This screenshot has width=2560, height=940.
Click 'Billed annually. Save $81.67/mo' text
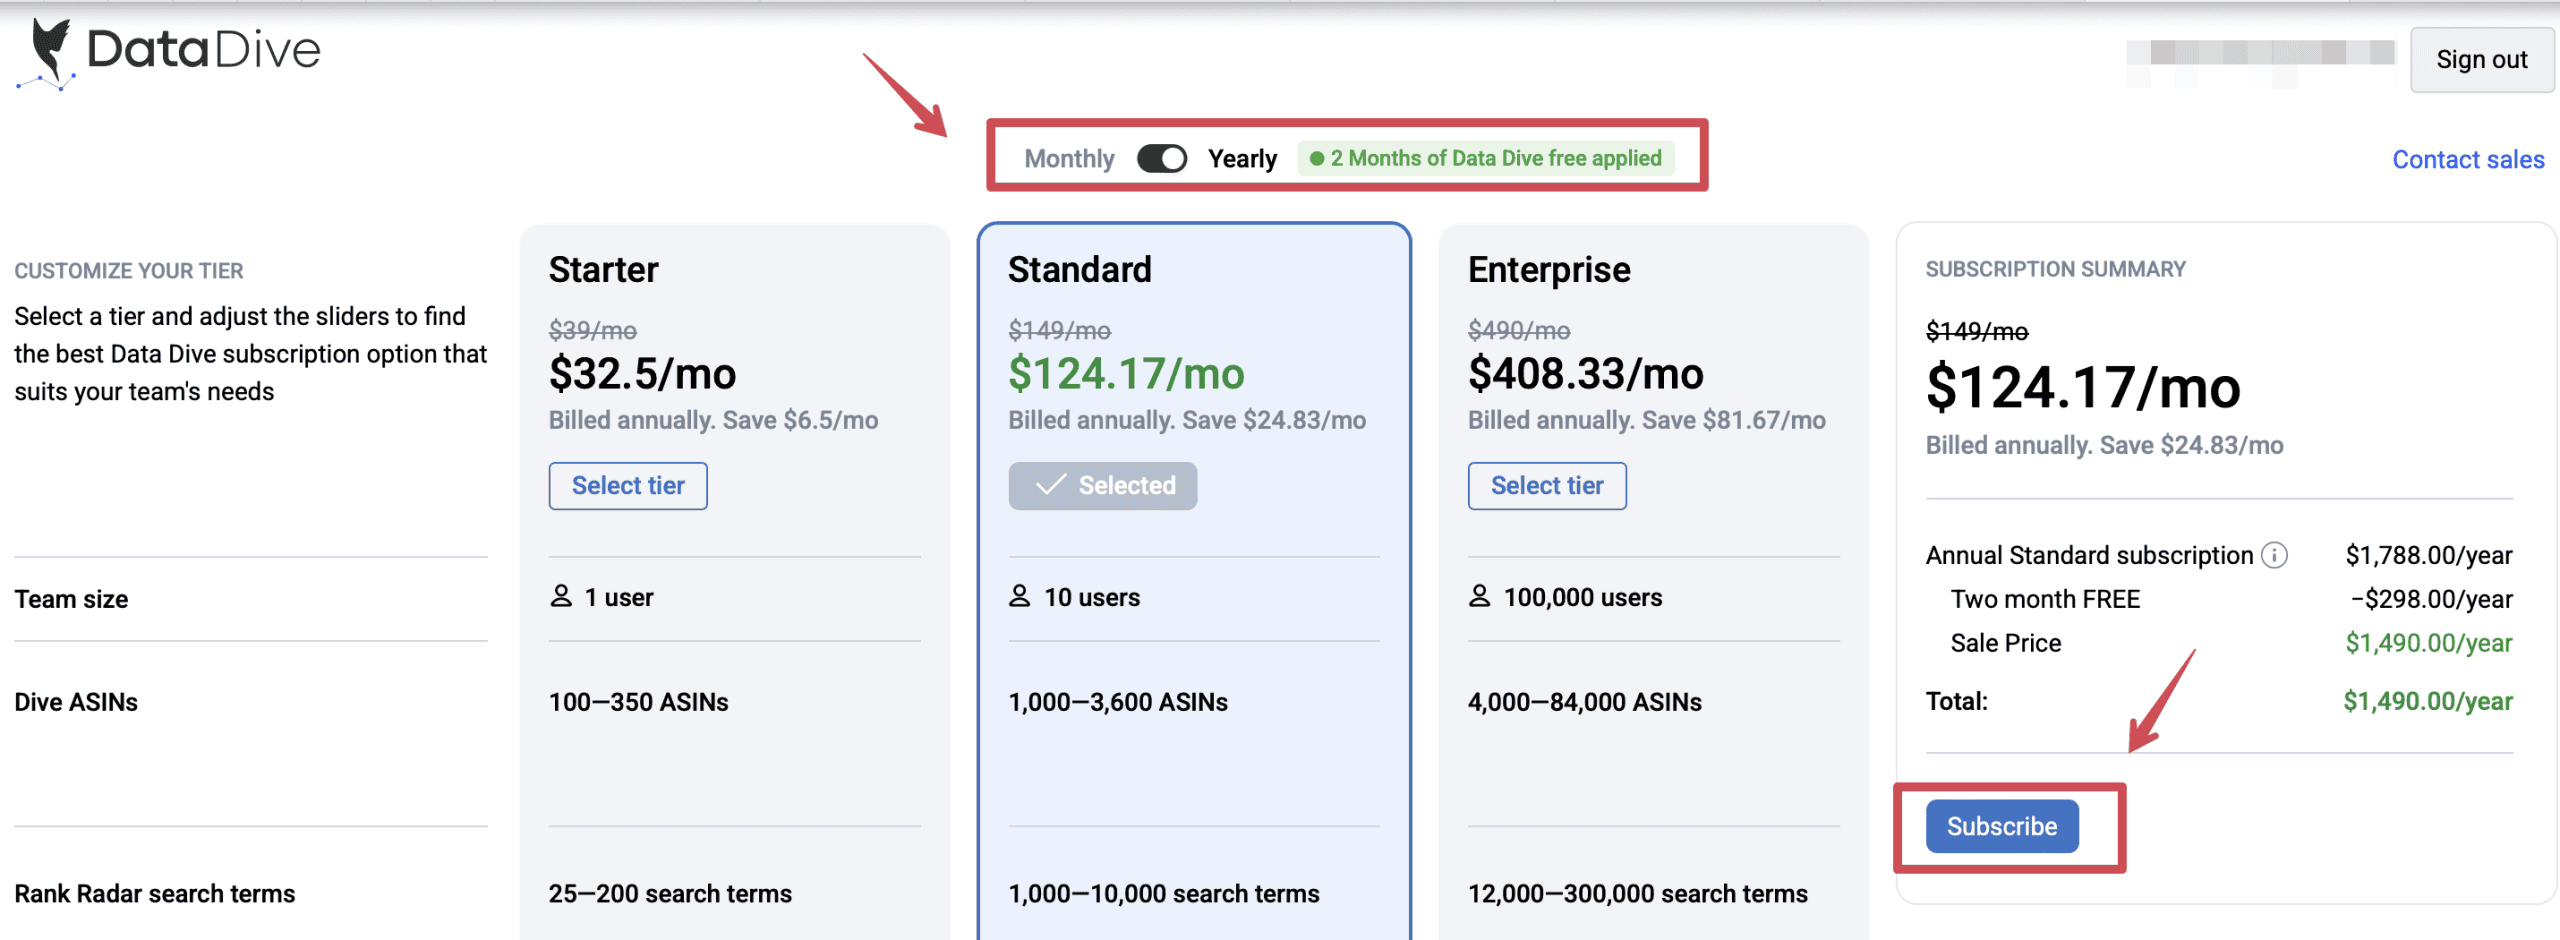coord(1647,420)
